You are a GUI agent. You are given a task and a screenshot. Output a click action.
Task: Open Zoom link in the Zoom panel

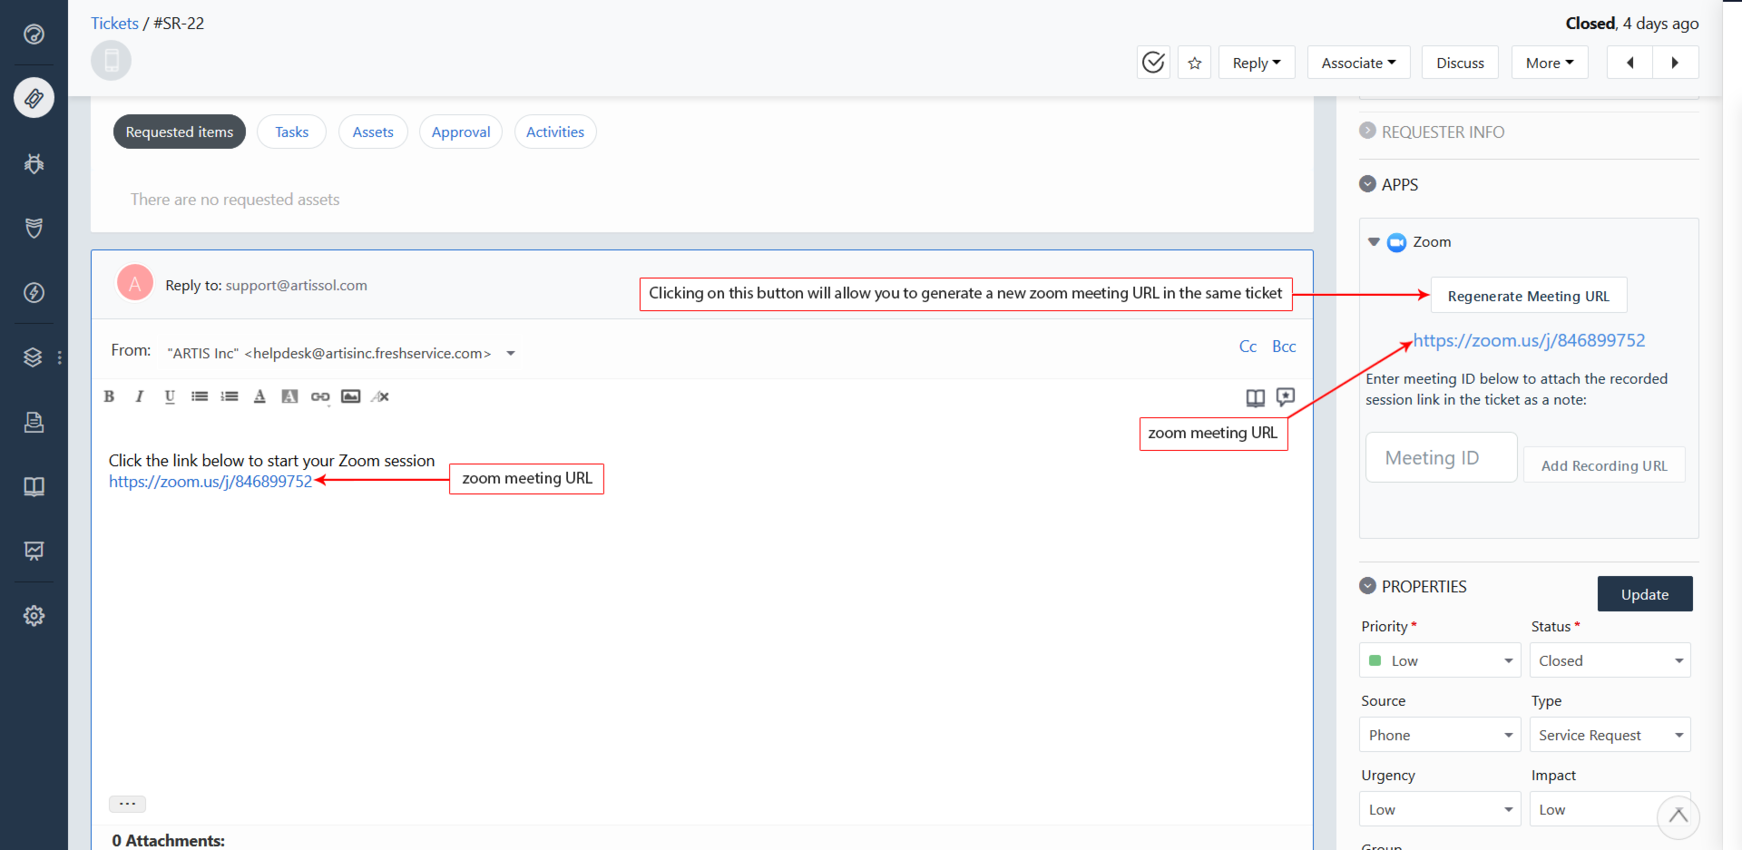click(1529, 340)
